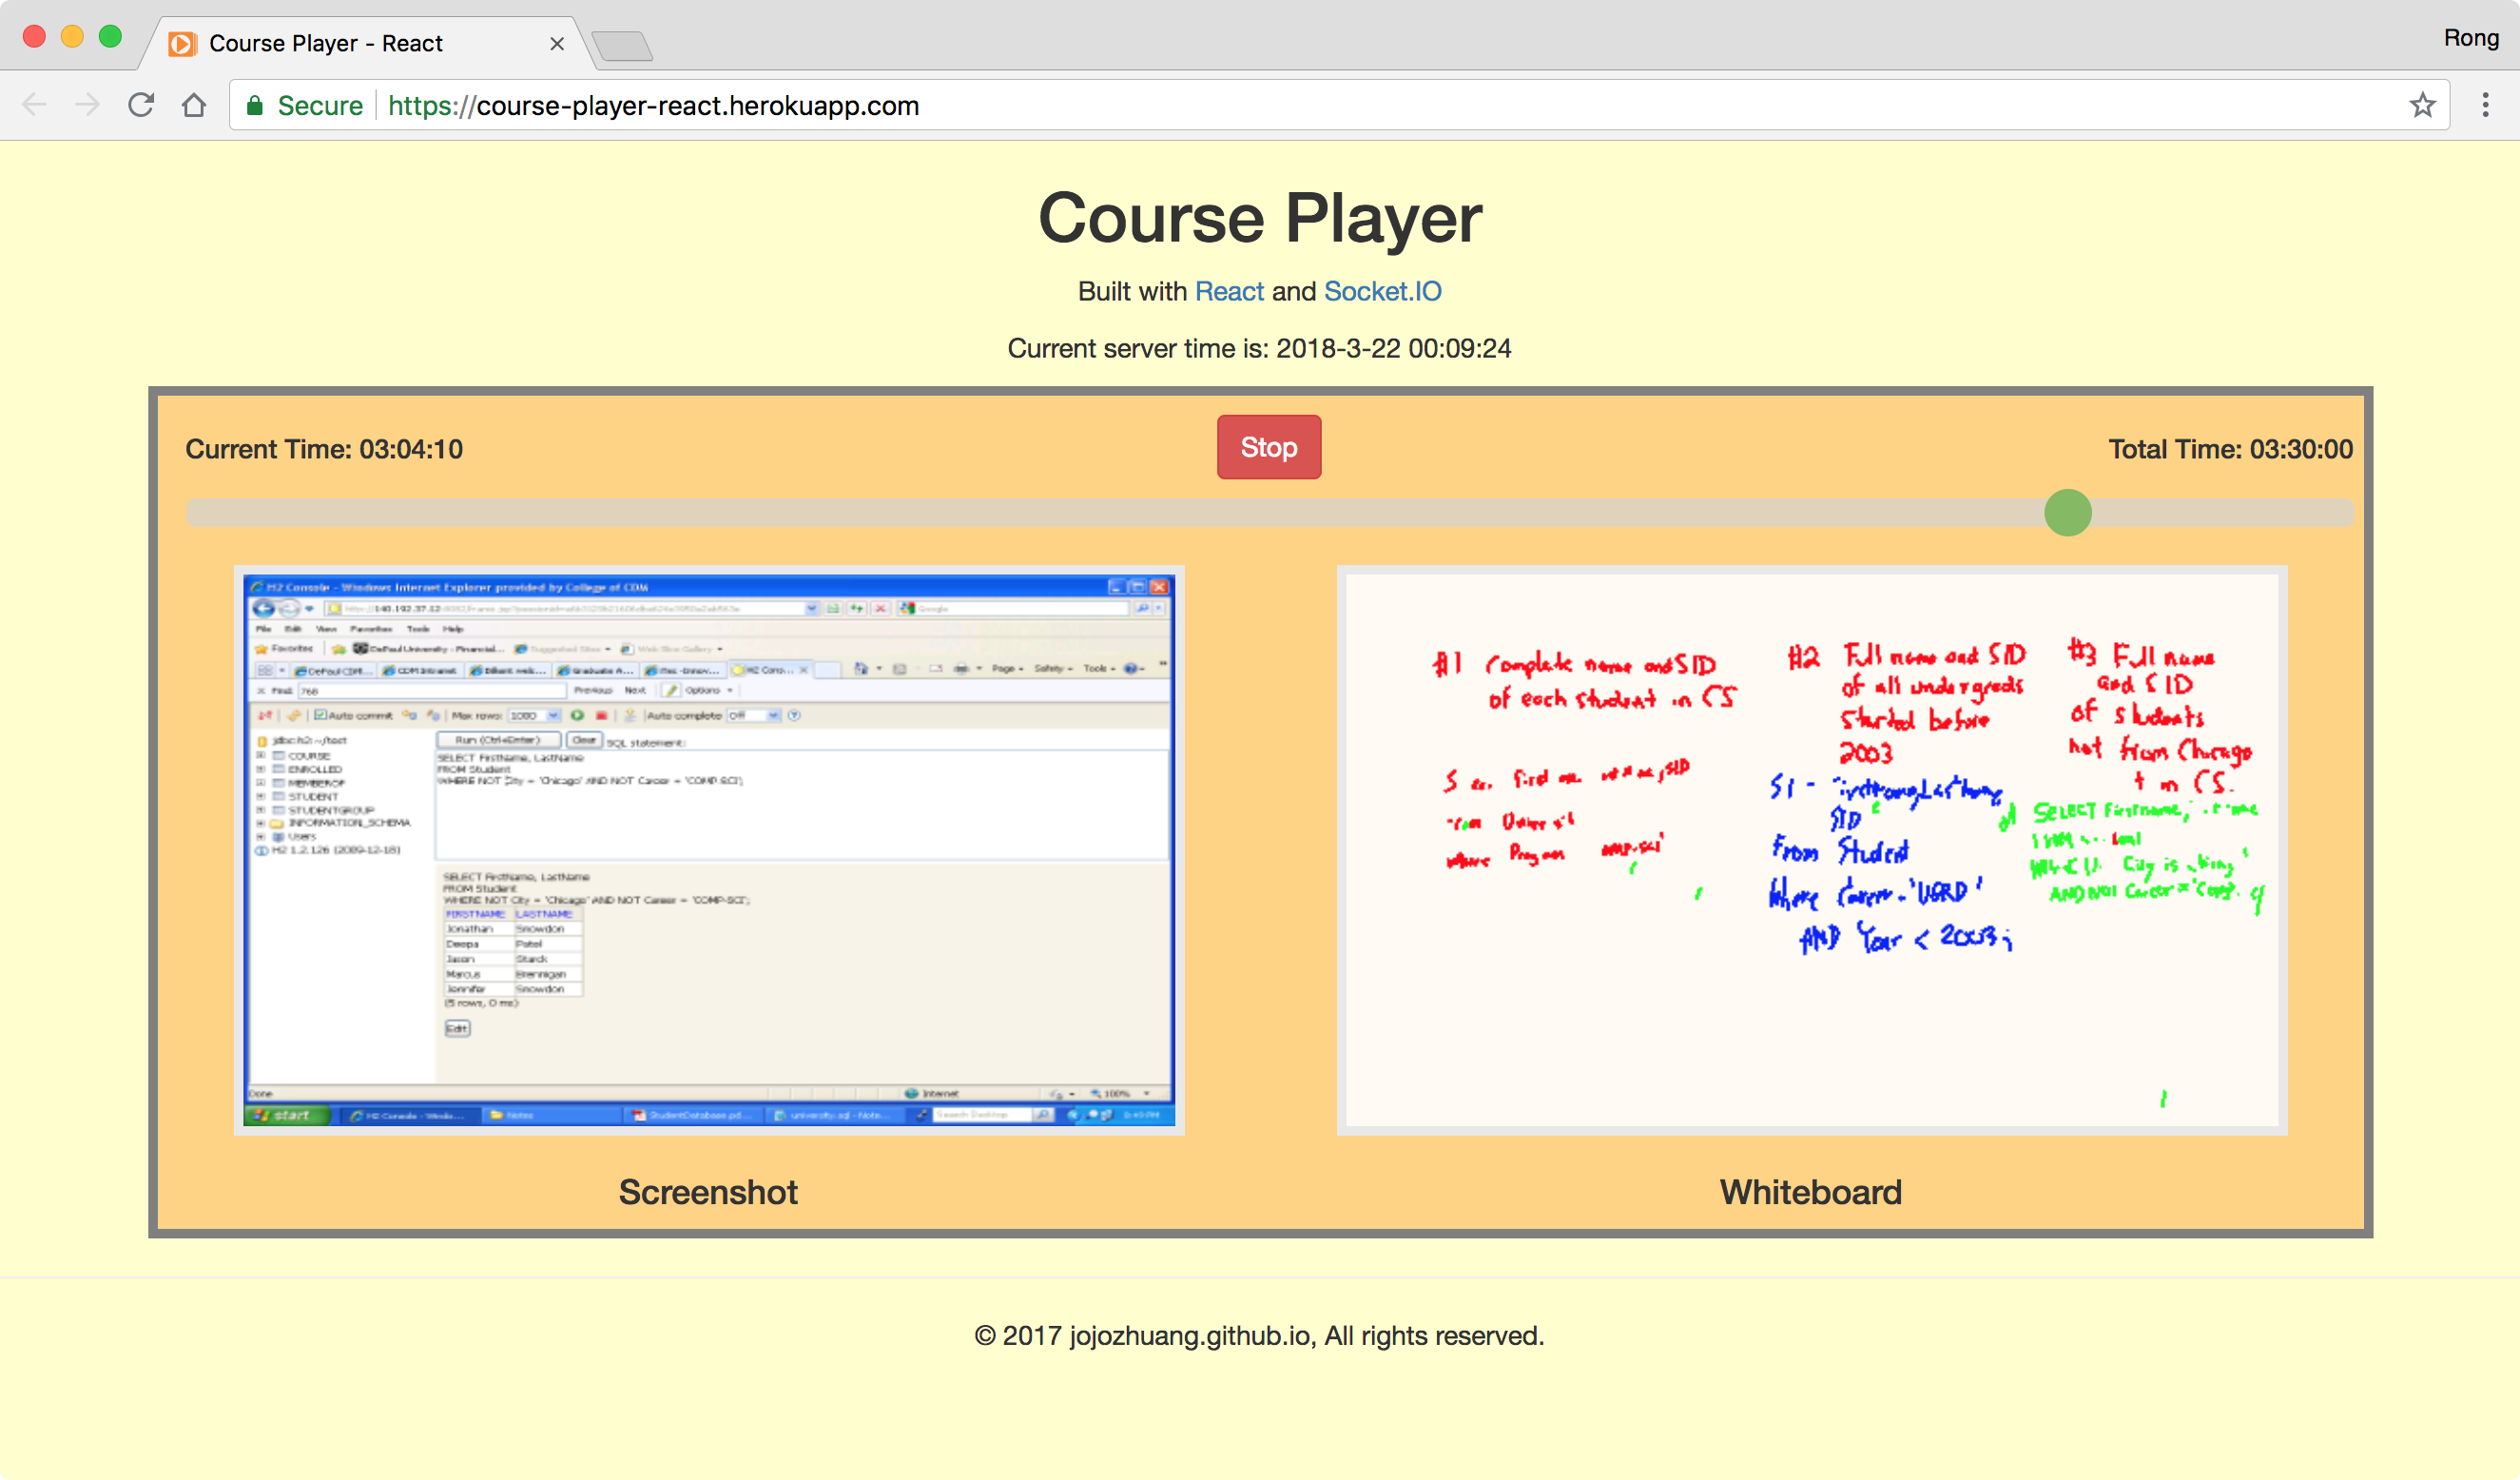Click the Current server time text

click(x=1259, y=348)
